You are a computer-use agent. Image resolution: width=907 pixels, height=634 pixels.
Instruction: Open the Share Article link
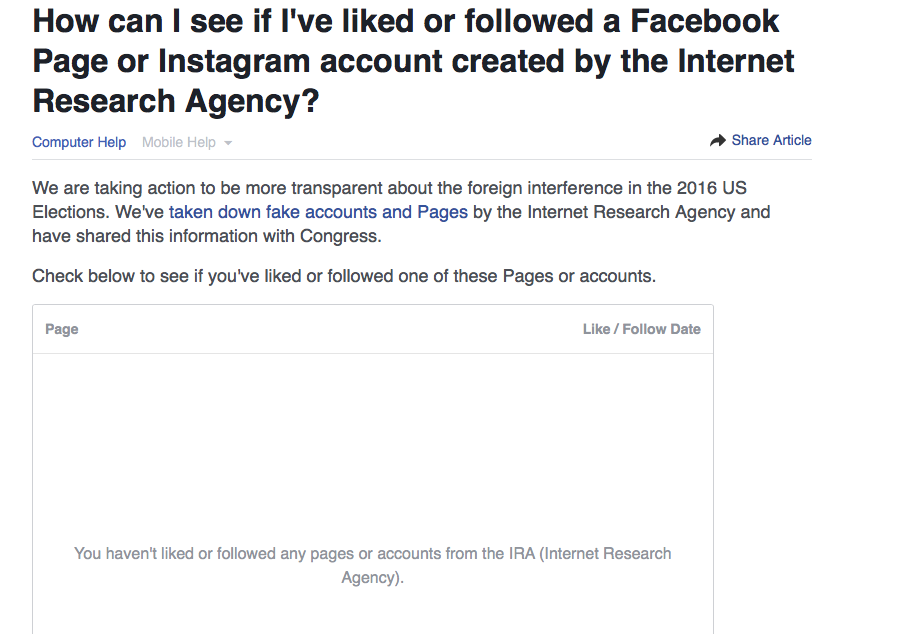pos(771,140)
